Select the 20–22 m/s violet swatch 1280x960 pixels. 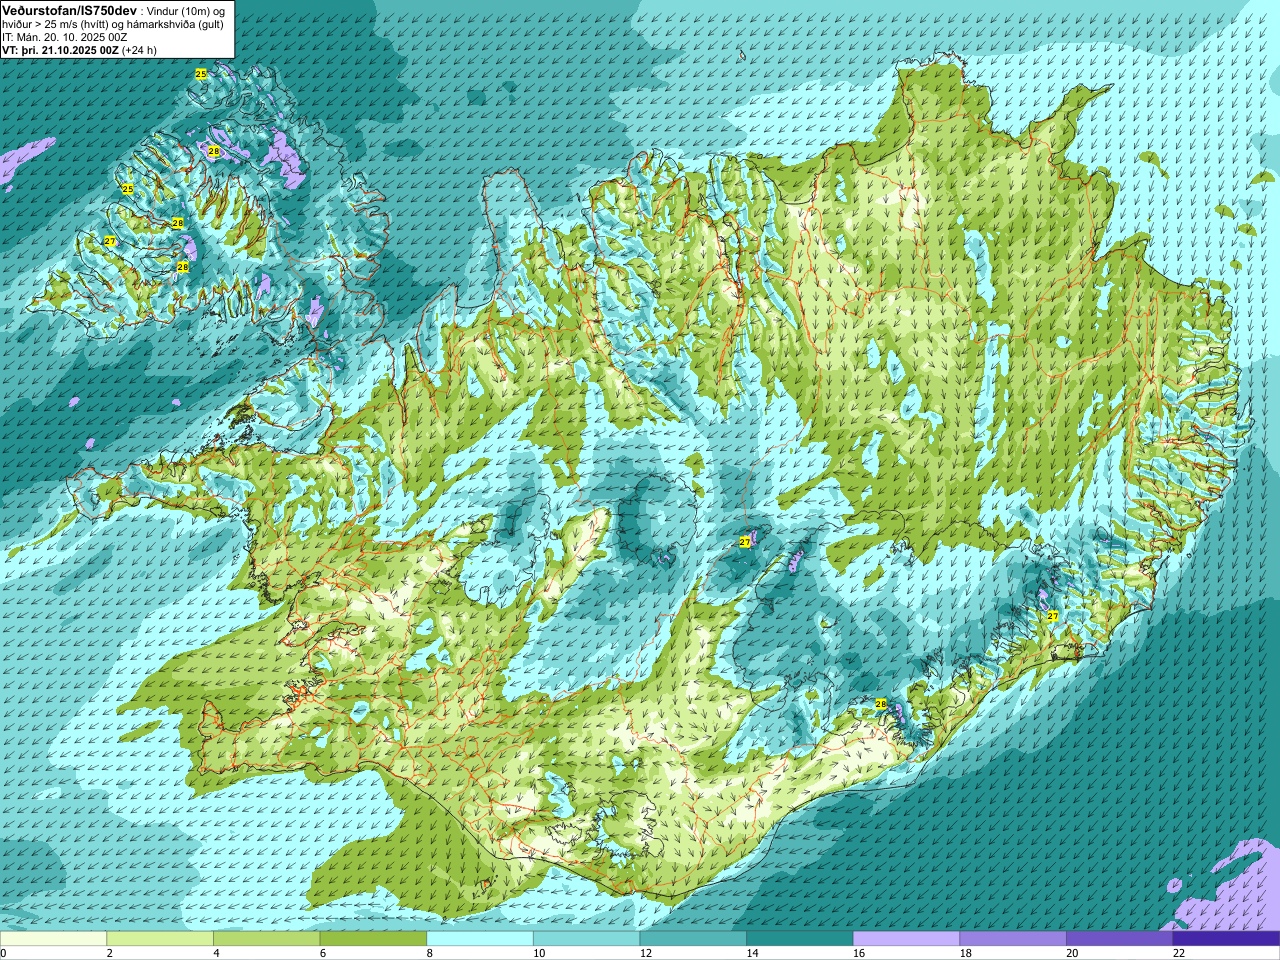(1120, 938)
